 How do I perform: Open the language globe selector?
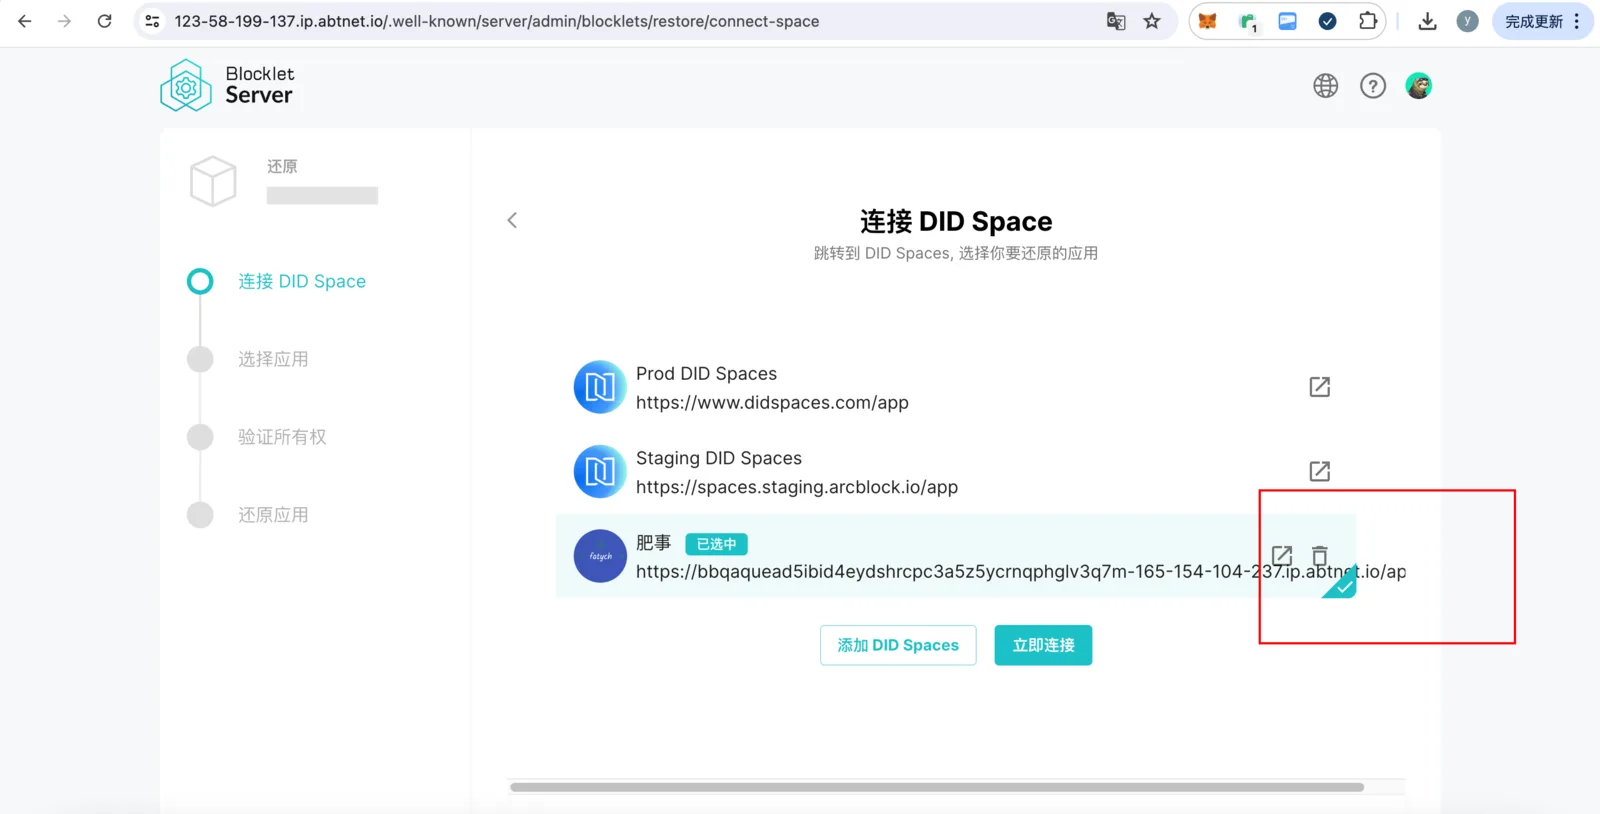click(1326, 86)
